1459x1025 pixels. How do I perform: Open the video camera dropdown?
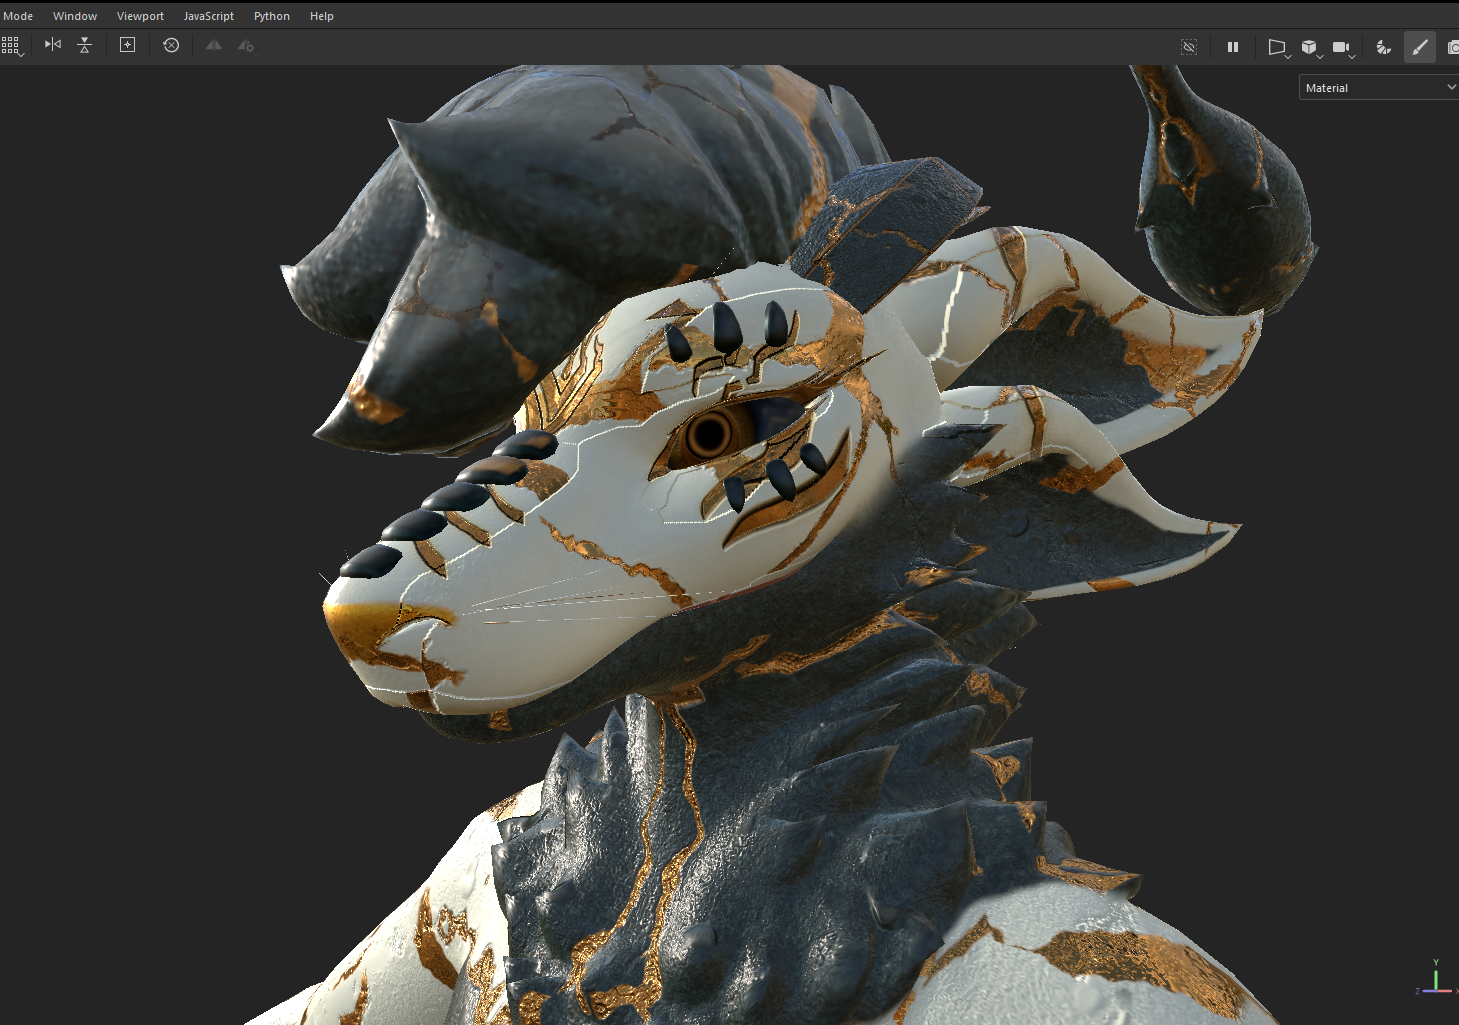[1344, 48]
